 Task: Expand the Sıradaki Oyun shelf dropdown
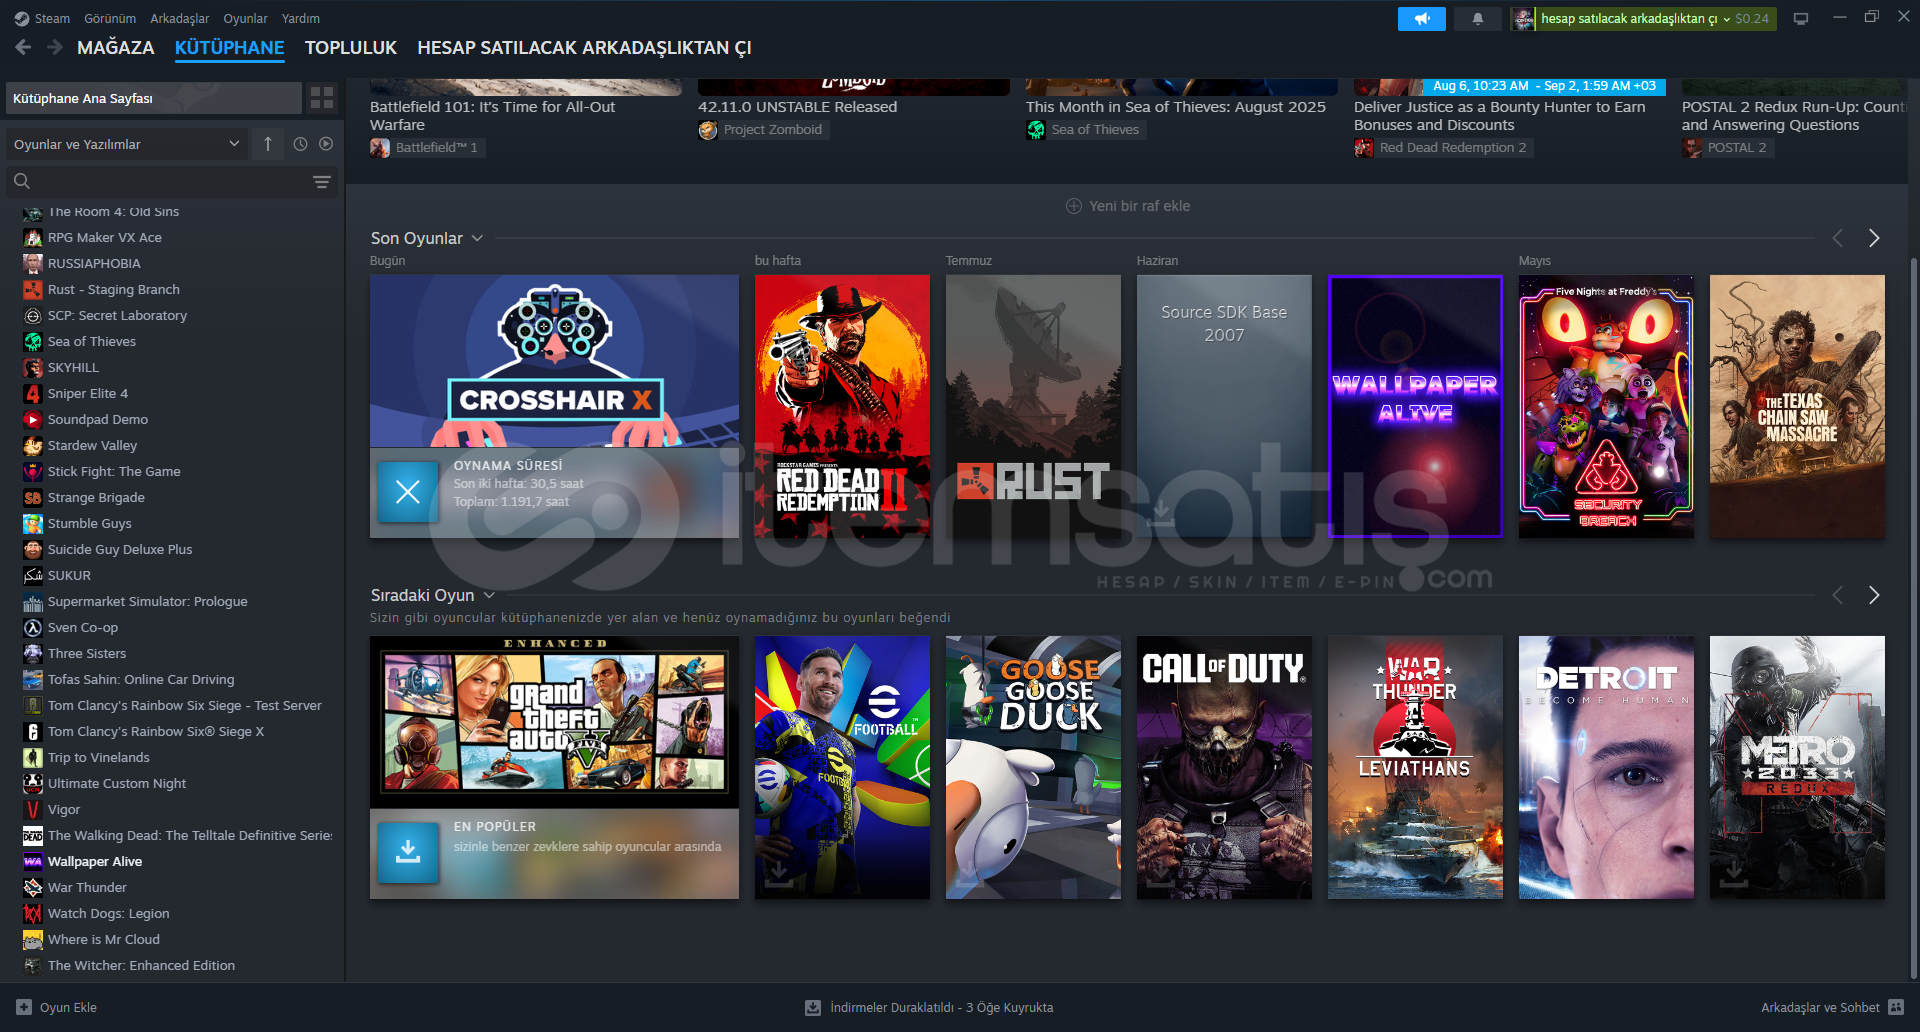point(489,595)
